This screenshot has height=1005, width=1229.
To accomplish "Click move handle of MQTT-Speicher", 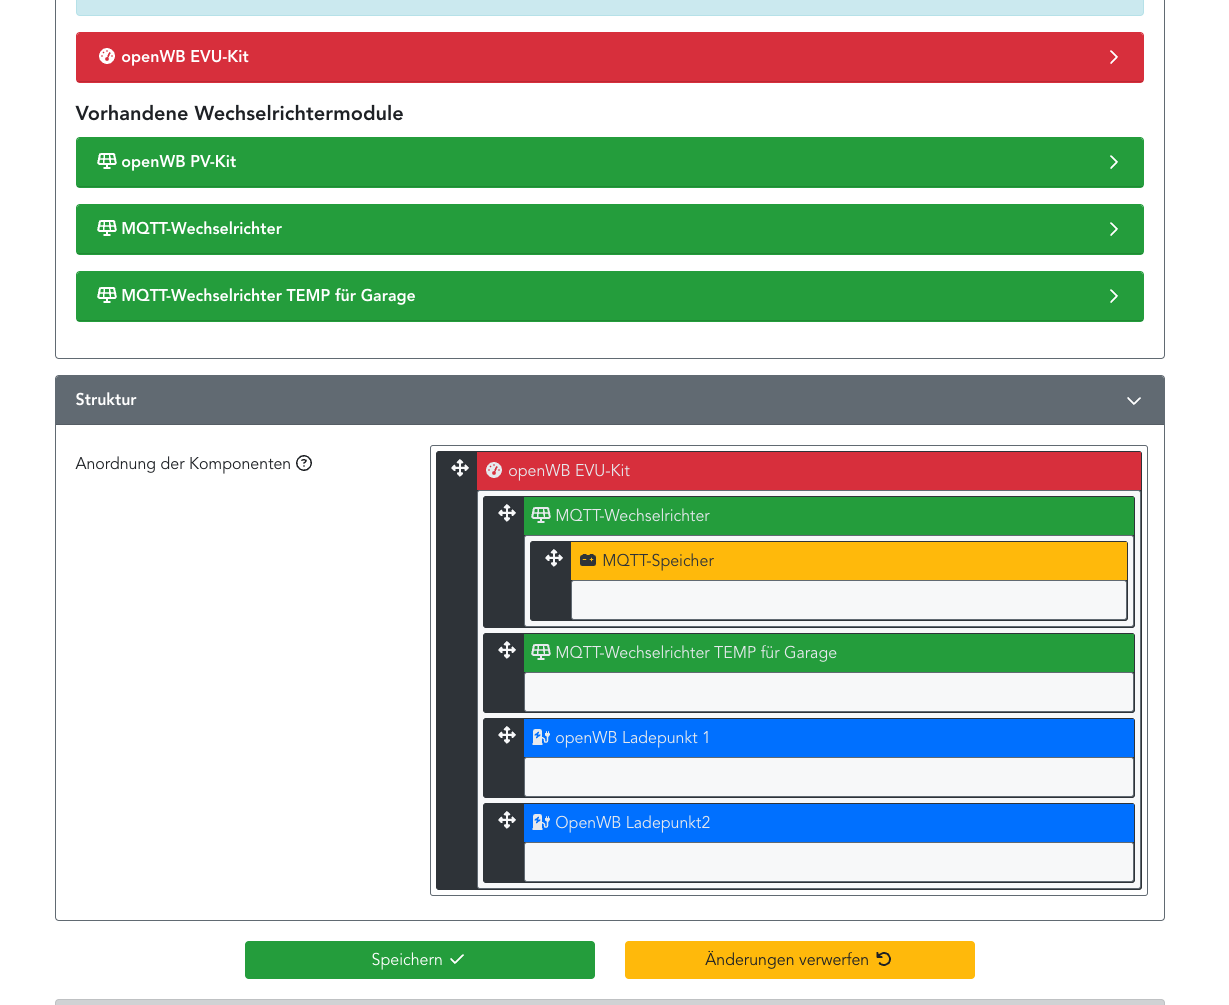I will (554, 558).
